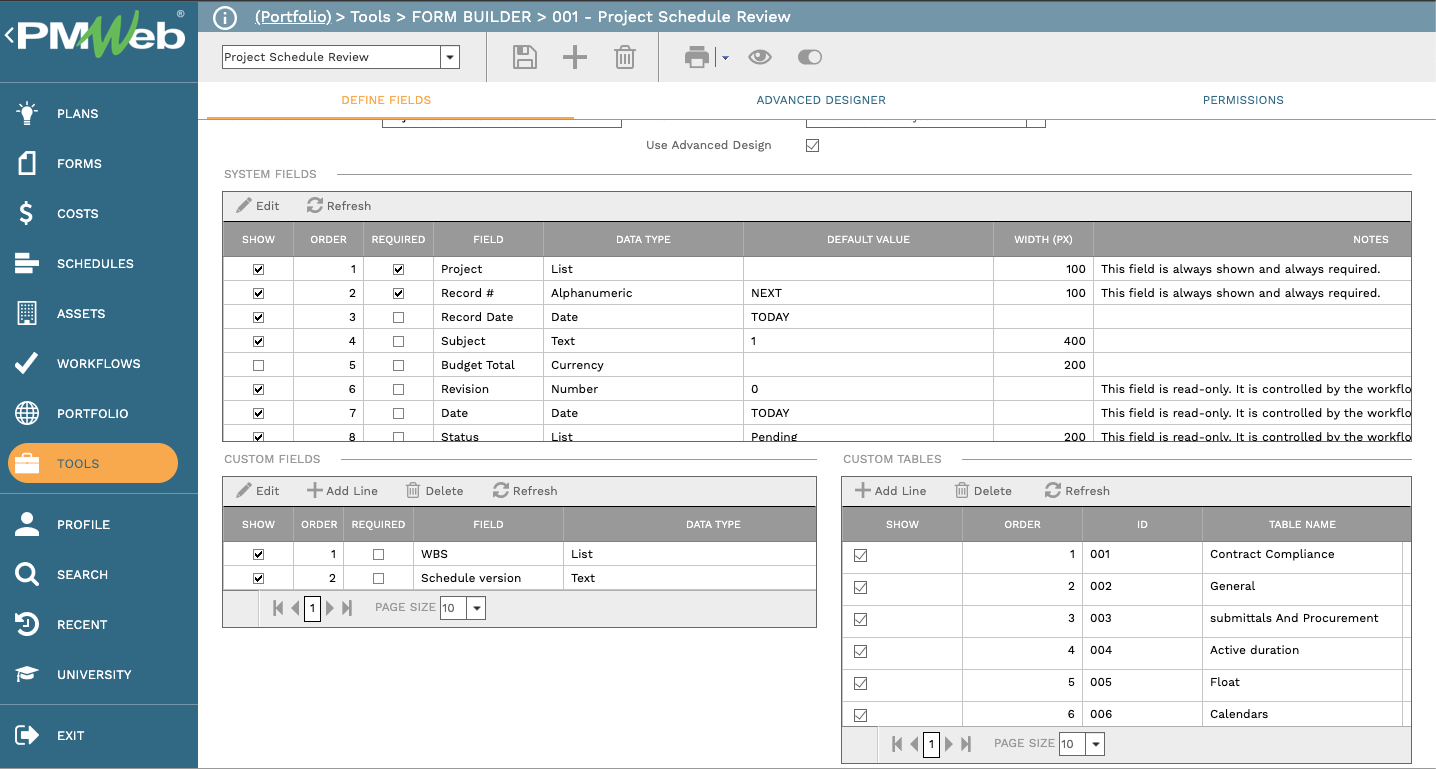The height and width of the screenshot is (769, 1436).
Task: Toggle Show checkbox for WBS custom field
Action: click(x=259, y=554)
